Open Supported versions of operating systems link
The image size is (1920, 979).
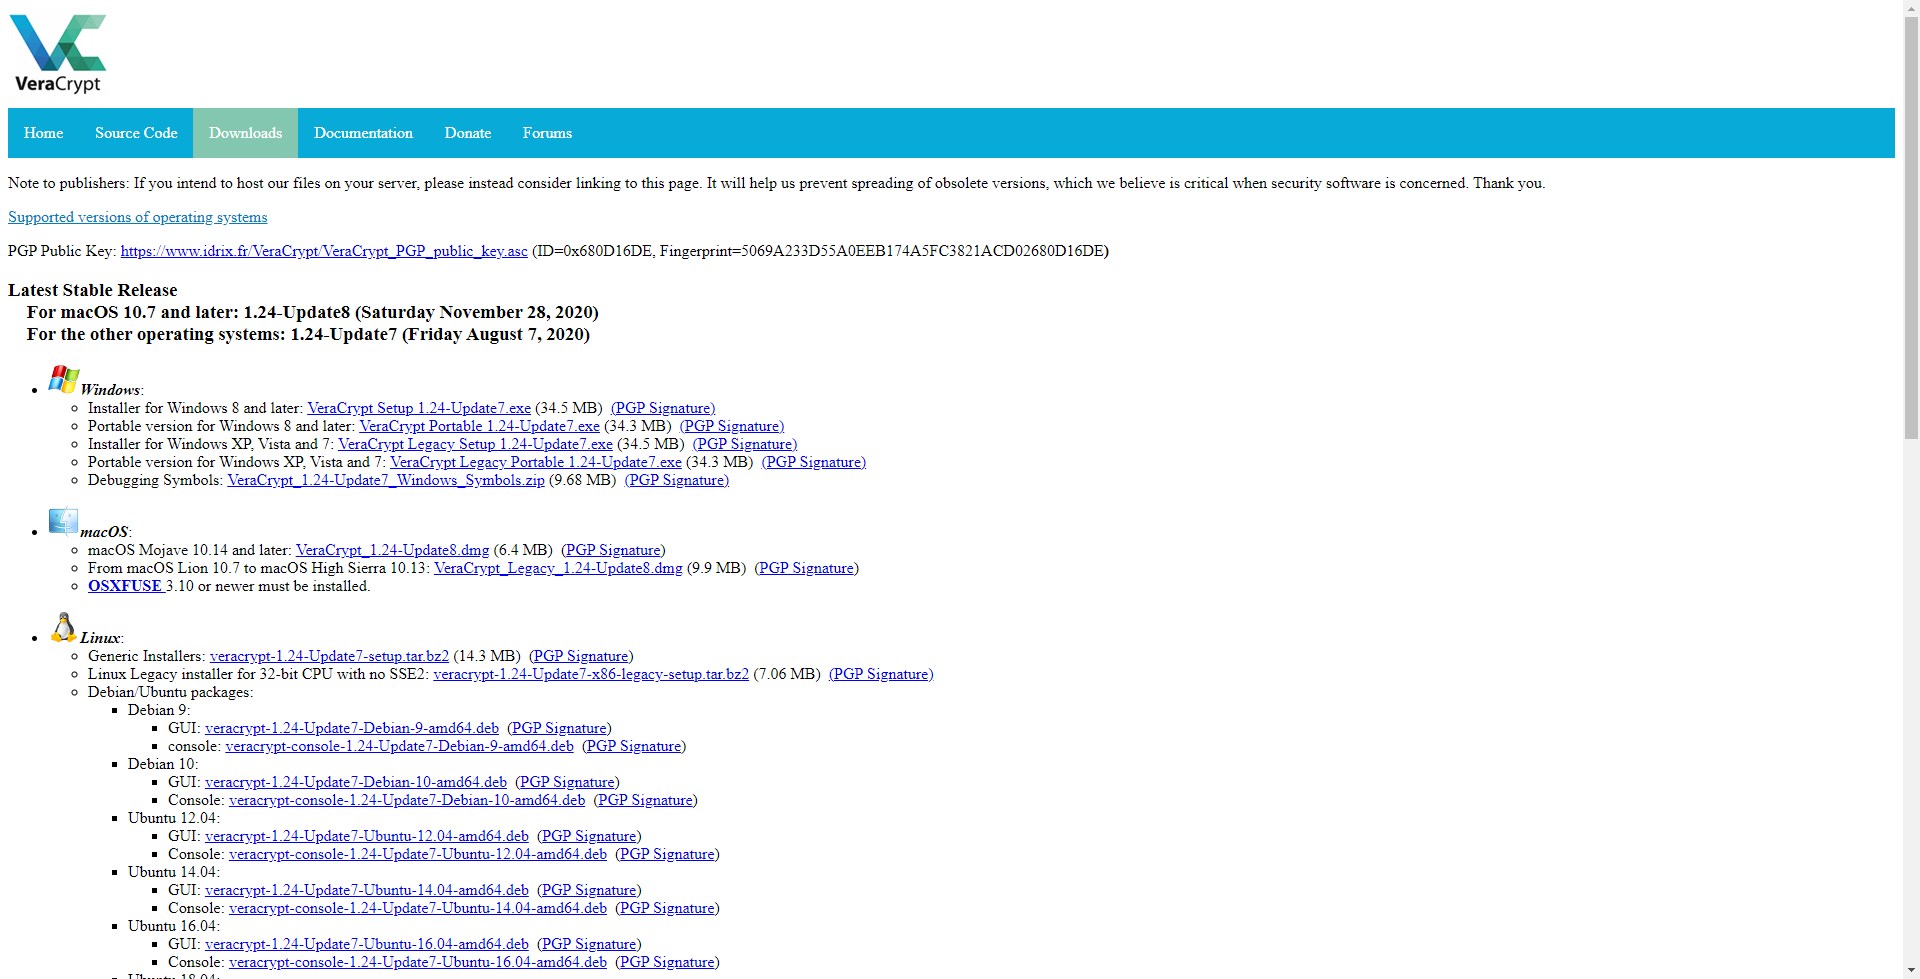(x=138, y=217)
